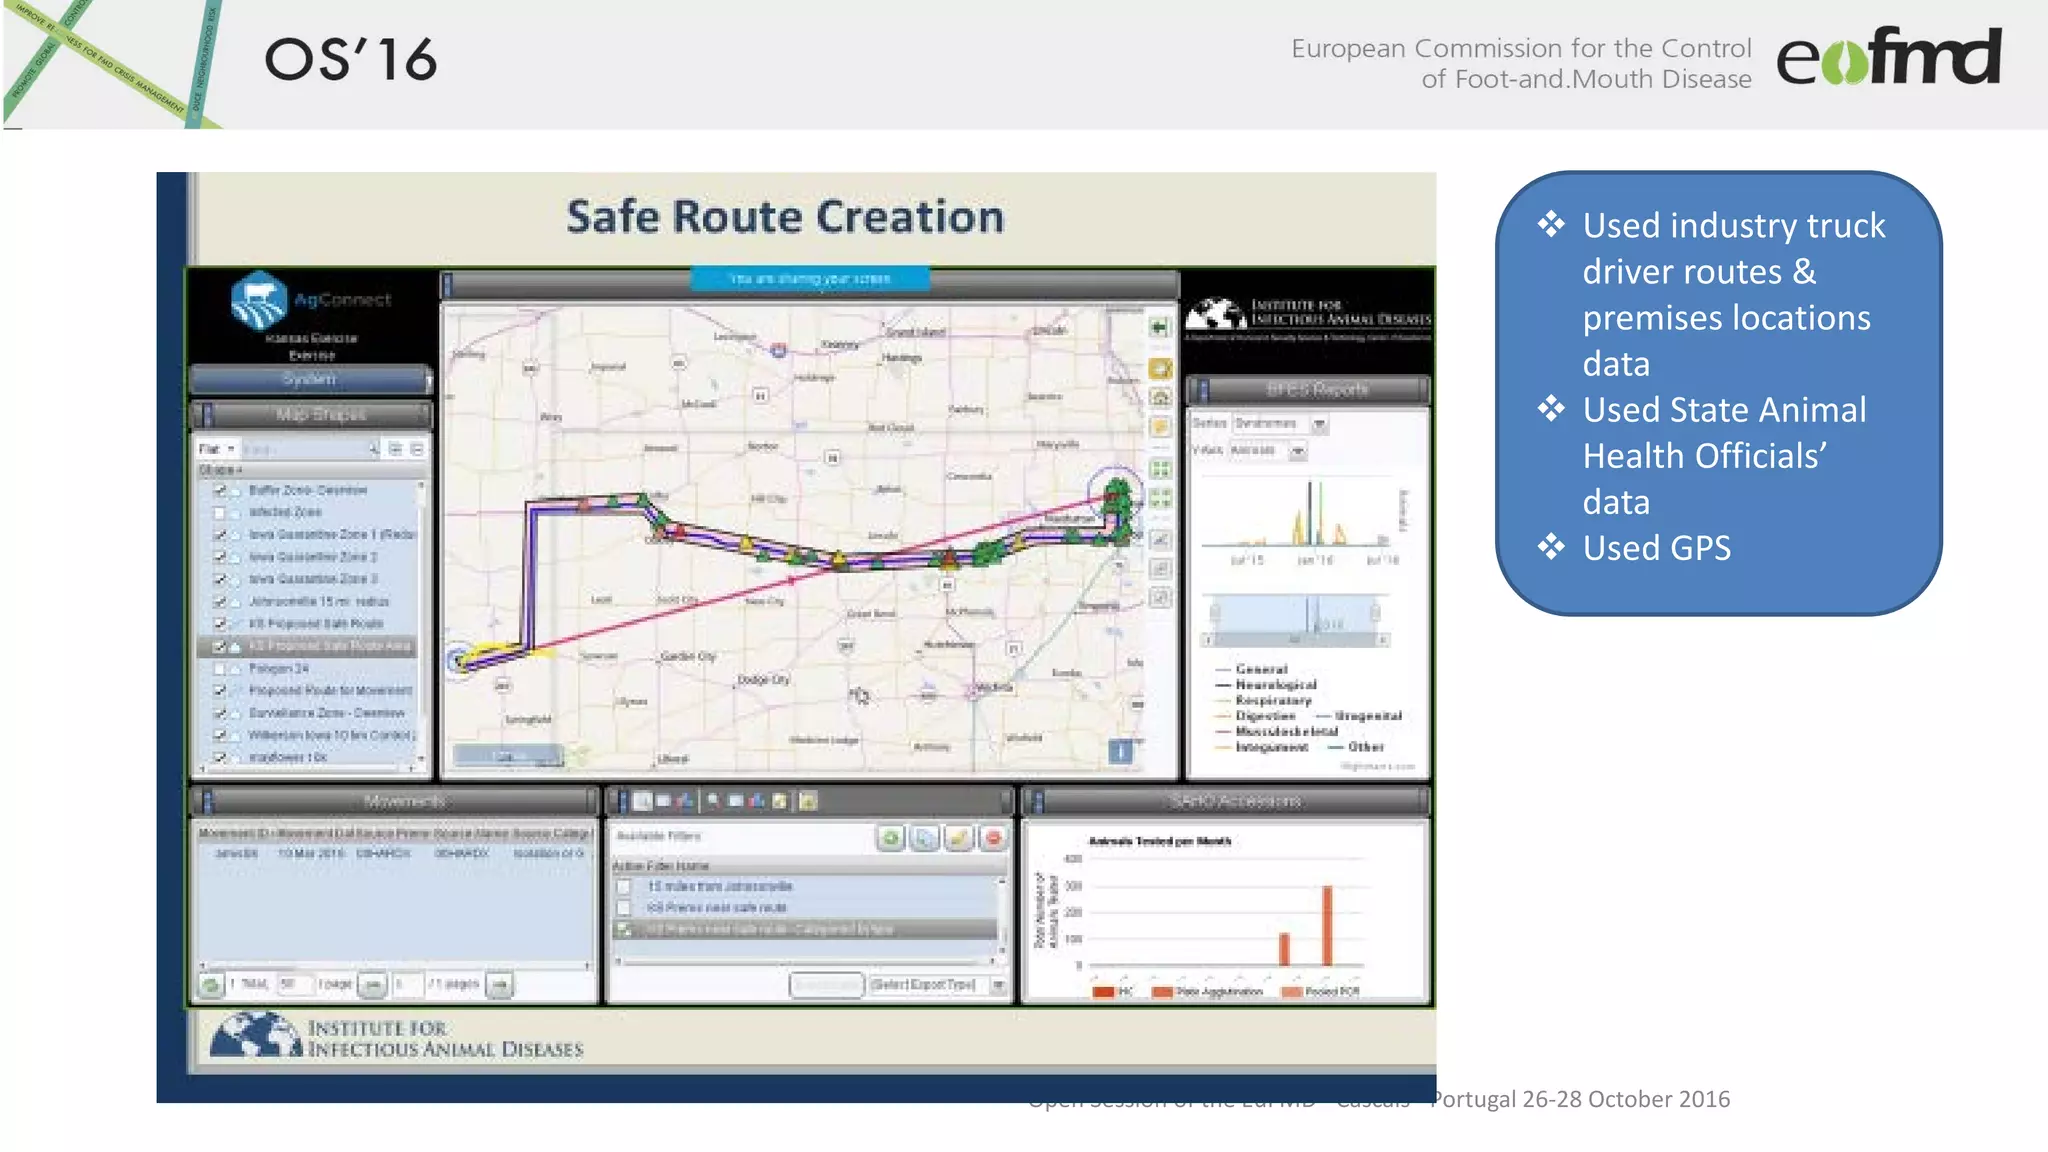This screenshot has height=1152, width=2048.
Task: Open the Select Export Type dropdown
Action: coord(998,985)
